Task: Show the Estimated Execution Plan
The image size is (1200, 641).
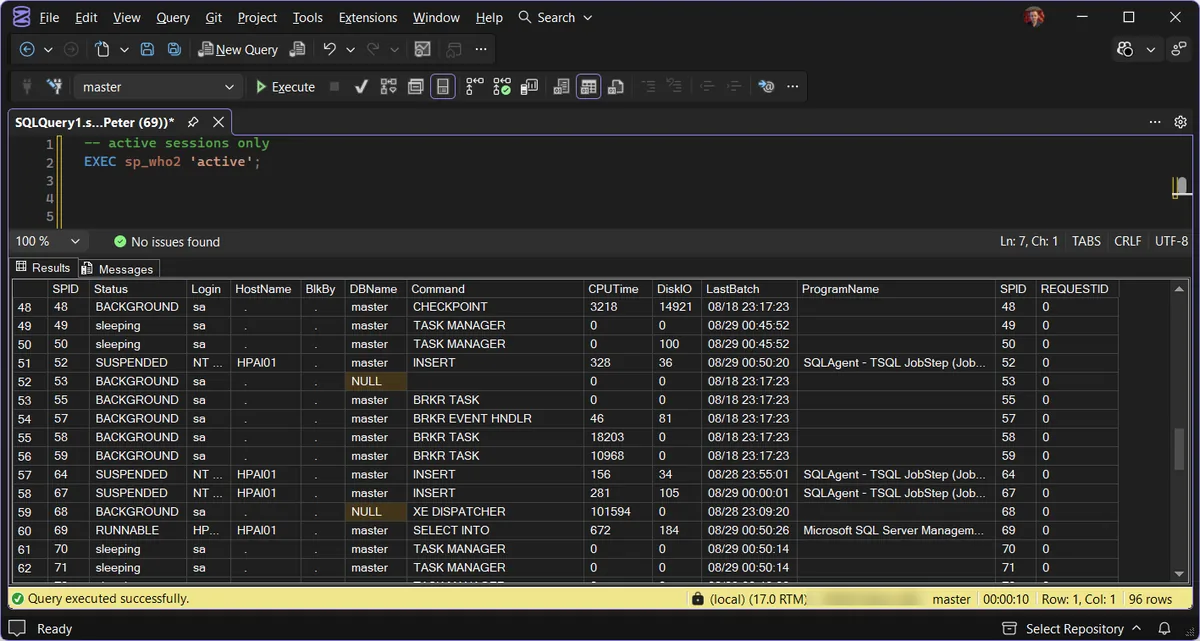Action: point(388,87)
